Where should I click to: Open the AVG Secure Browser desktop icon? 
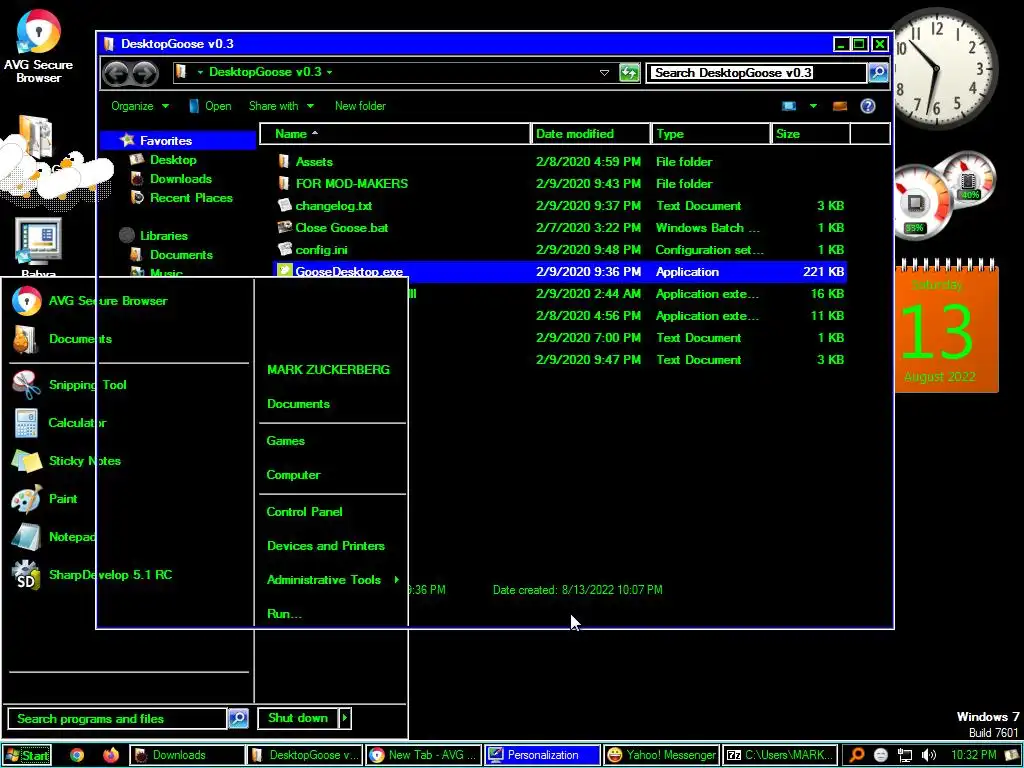(x=38, y=46)
